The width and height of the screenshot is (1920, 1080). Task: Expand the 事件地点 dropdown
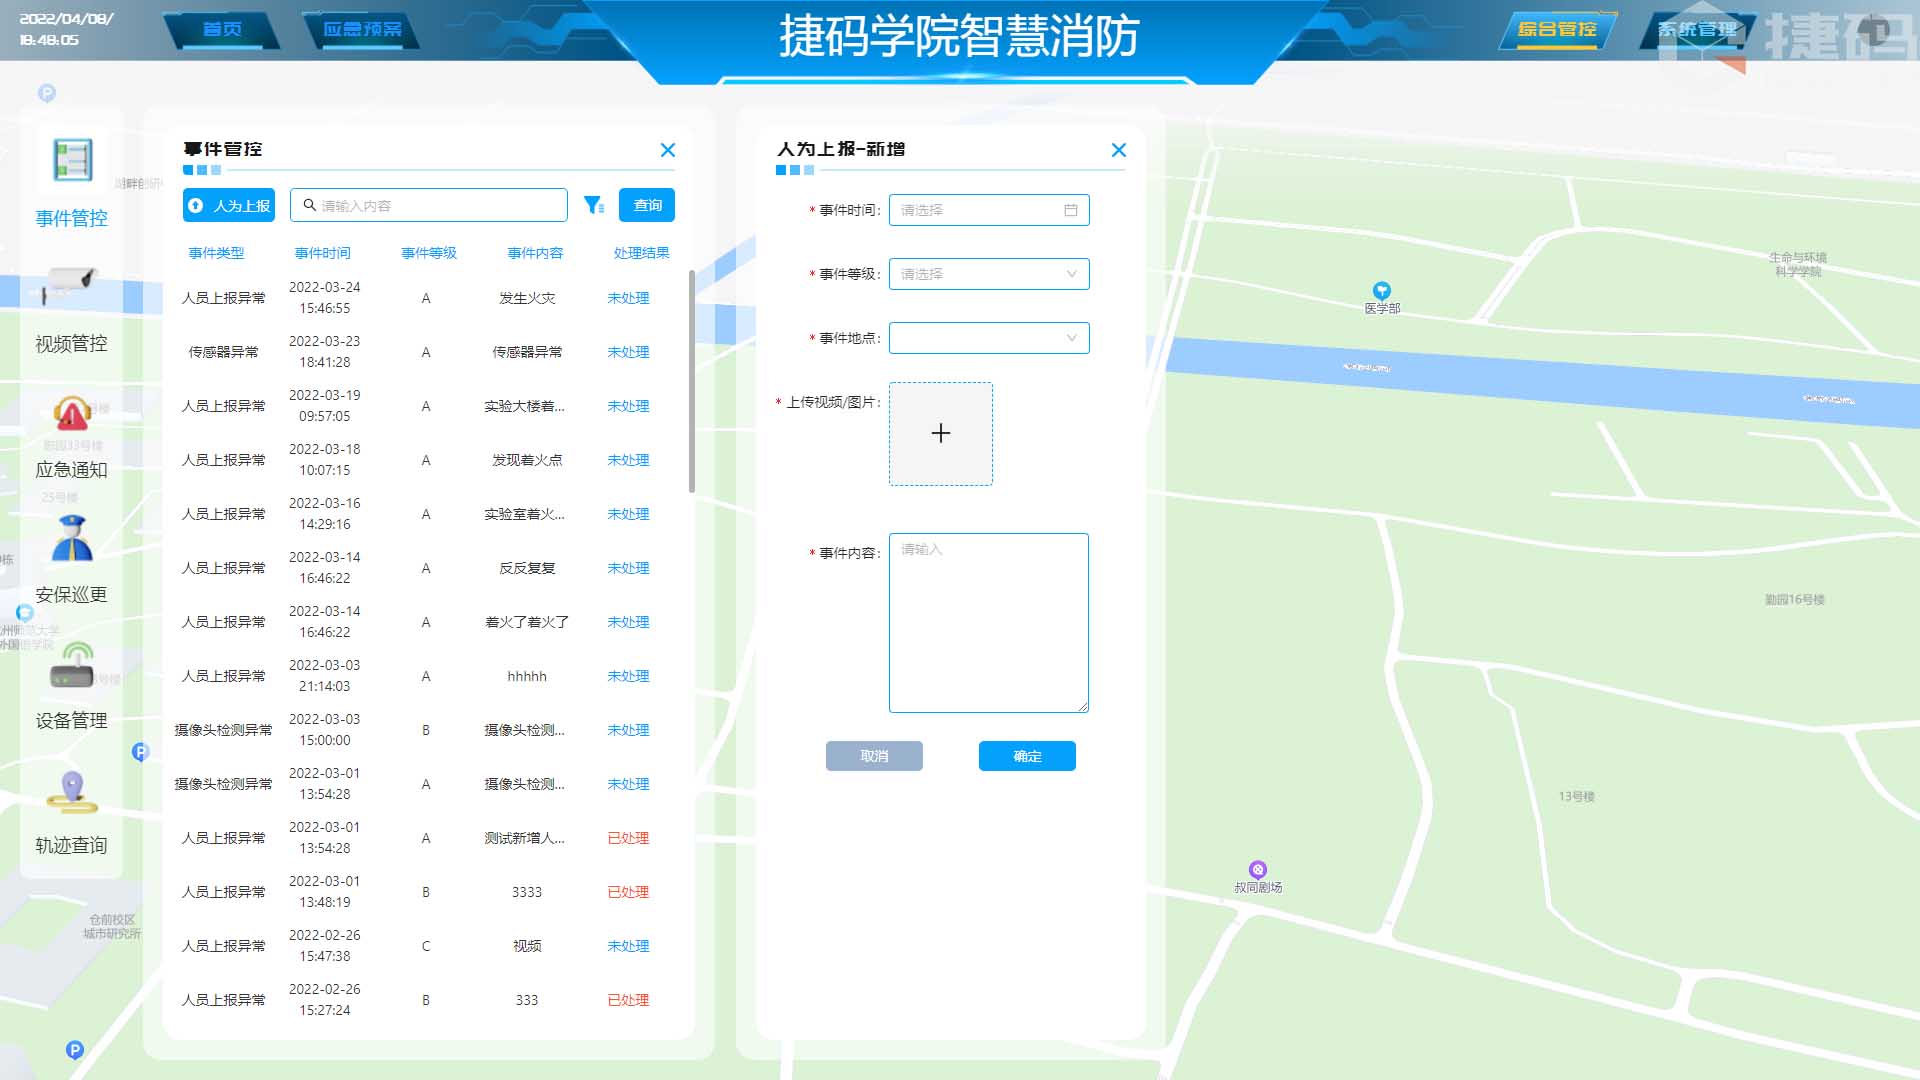coord(988,338)
